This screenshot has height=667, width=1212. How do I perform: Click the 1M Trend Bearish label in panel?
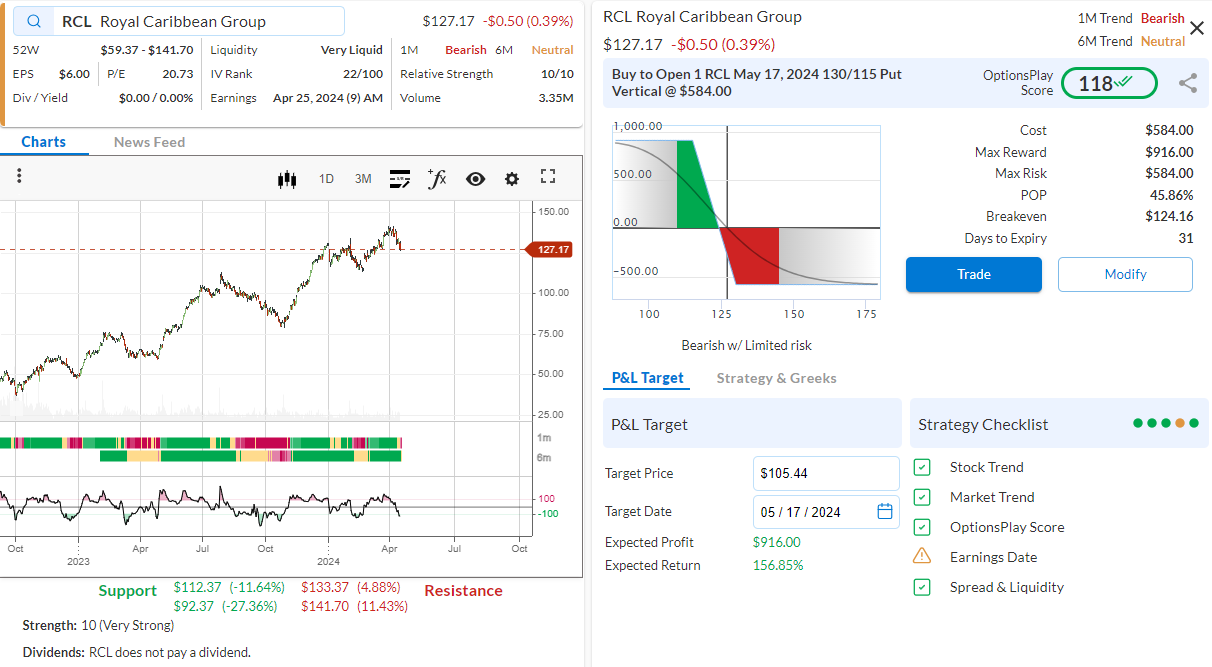coord(1162,18)
